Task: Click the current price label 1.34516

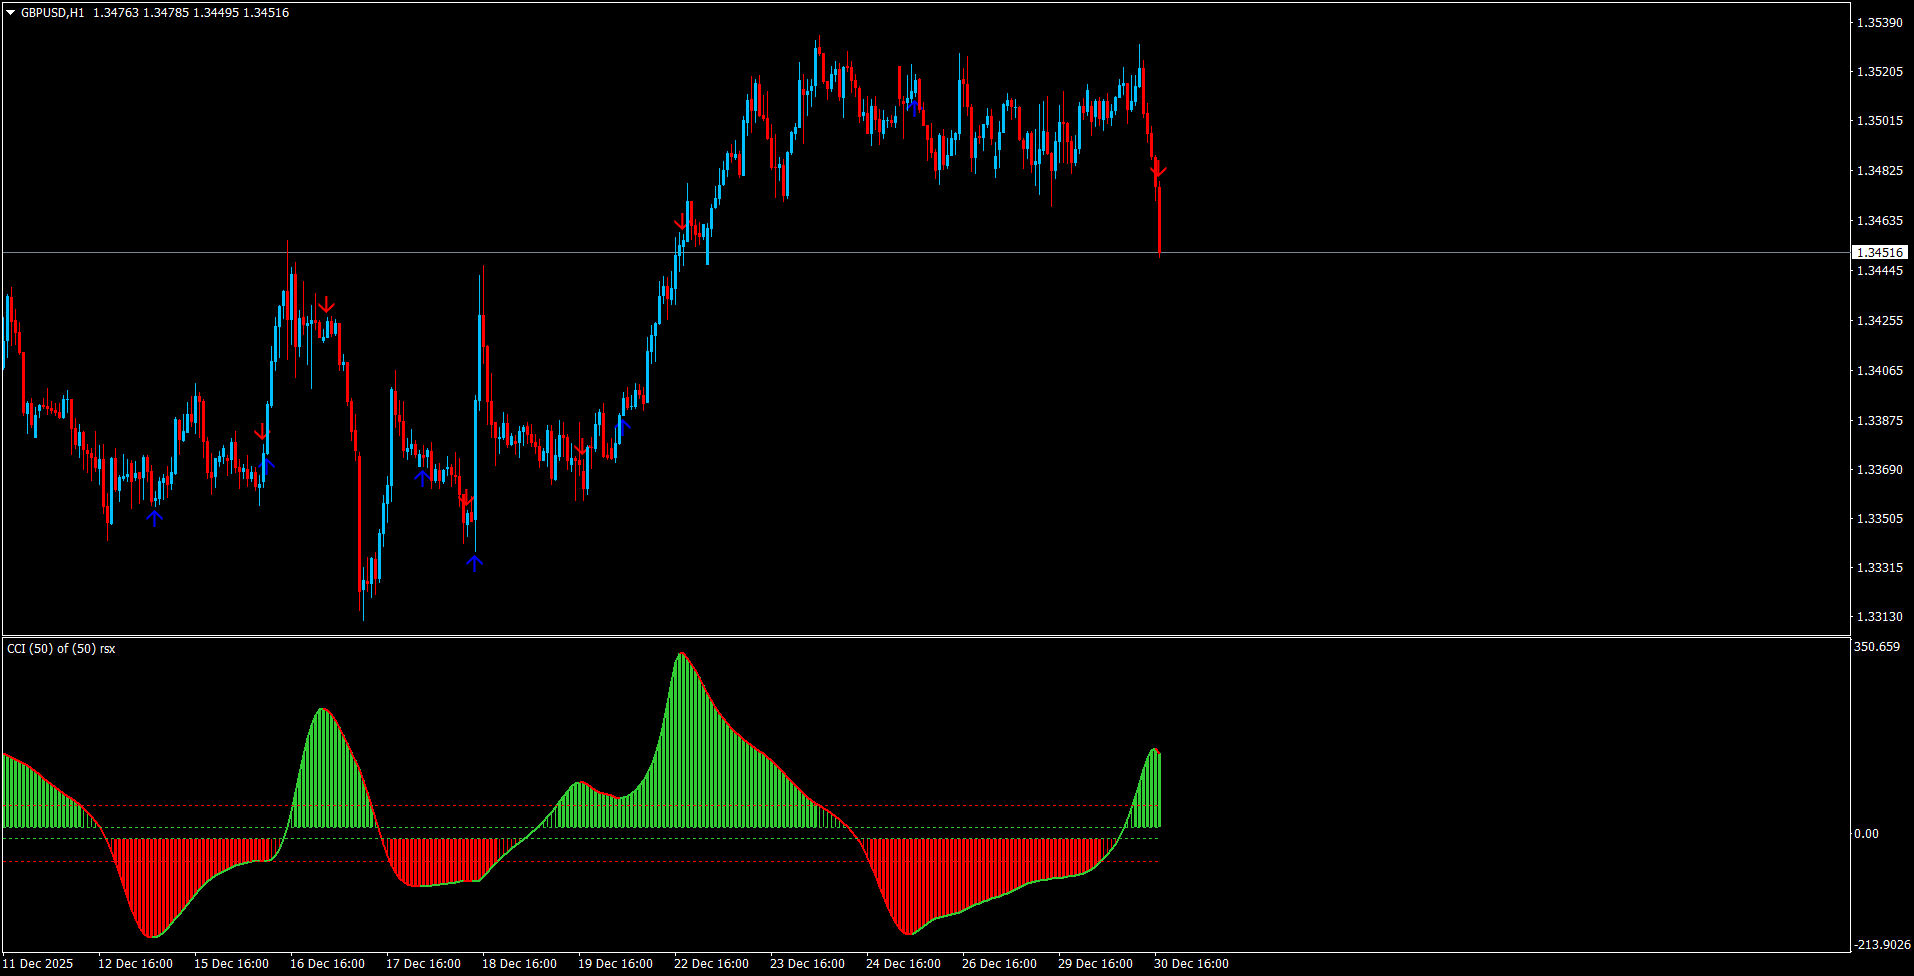Action: click(1880, 253)
